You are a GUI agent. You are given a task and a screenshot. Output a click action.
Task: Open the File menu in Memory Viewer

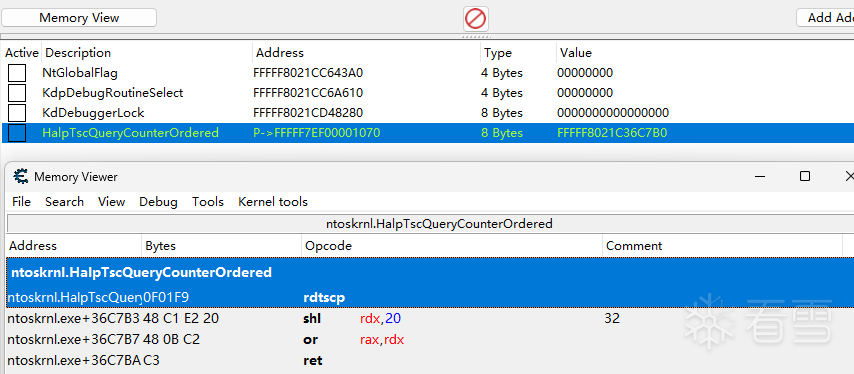(x=21, y=202)
